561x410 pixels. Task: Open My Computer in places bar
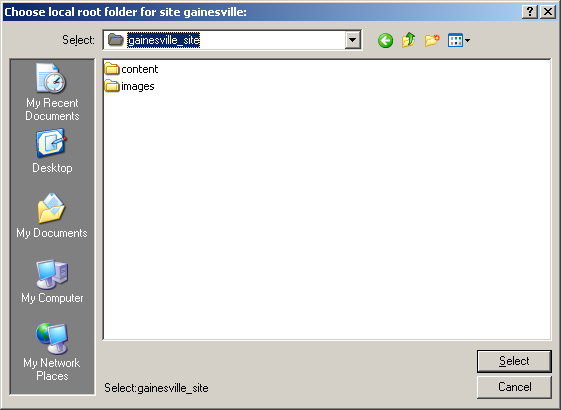(52, 282)
